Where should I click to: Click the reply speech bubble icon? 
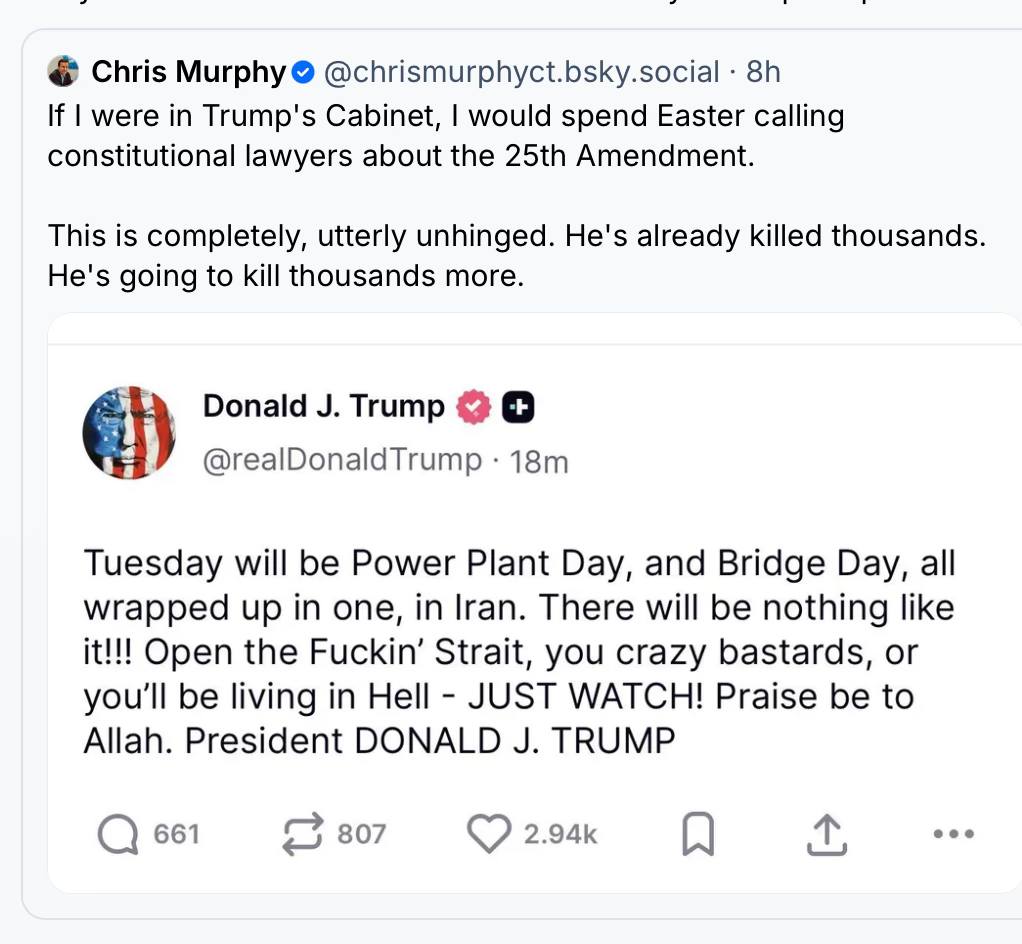click(120, 834)
